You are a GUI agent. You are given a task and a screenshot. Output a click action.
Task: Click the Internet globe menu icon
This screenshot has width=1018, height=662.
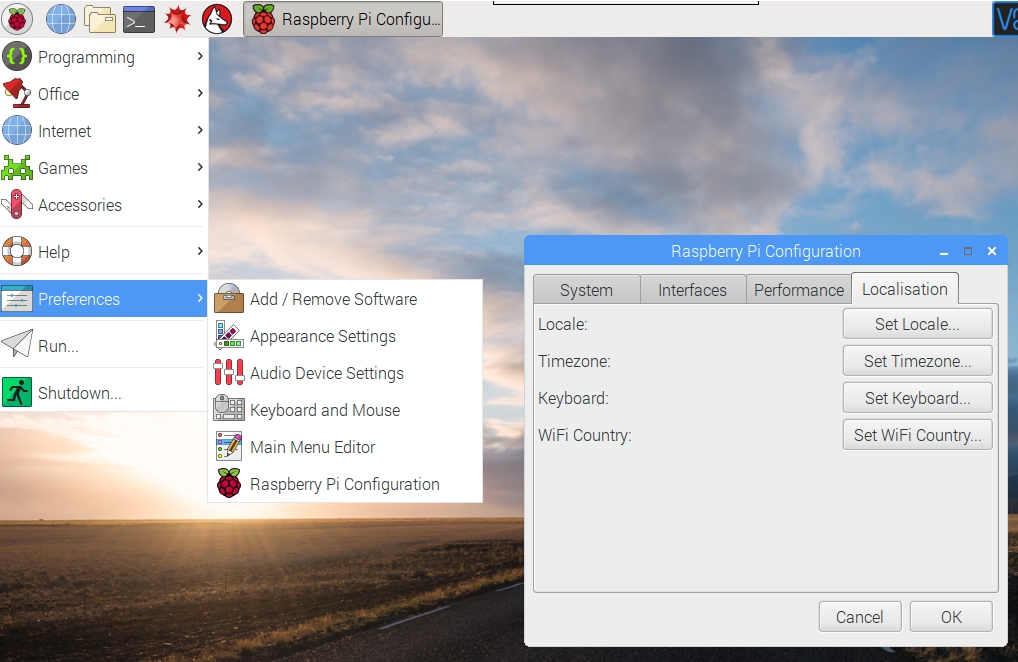[x=17, y=130]
